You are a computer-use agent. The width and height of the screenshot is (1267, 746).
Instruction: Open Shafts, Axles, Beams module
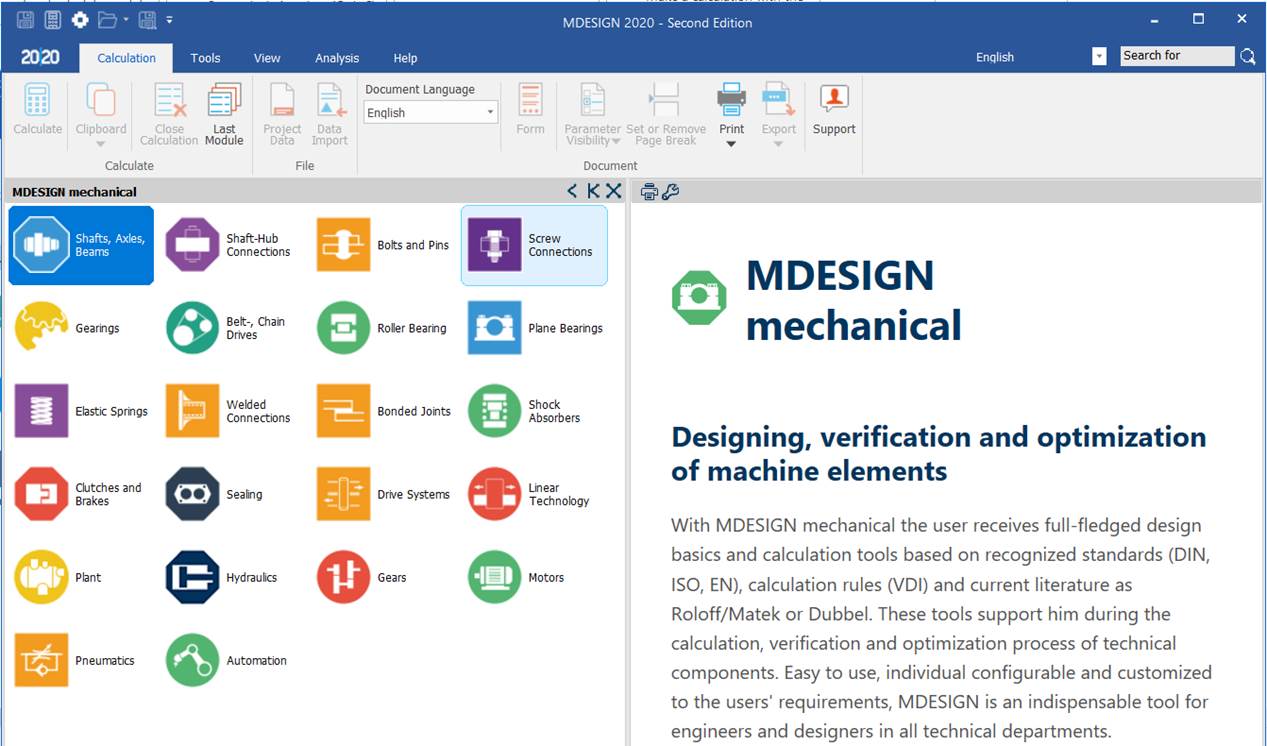click(81, 245)
